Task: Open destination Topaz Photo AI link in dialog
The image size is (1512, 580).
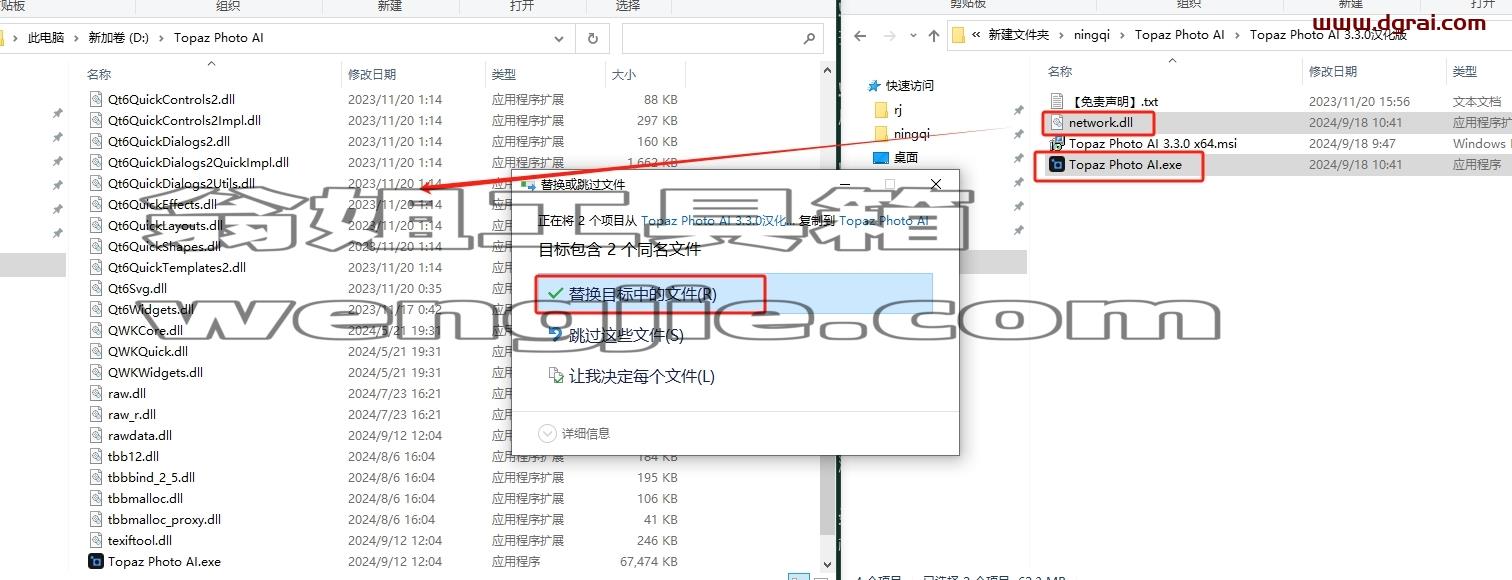Action: (884, 220)
